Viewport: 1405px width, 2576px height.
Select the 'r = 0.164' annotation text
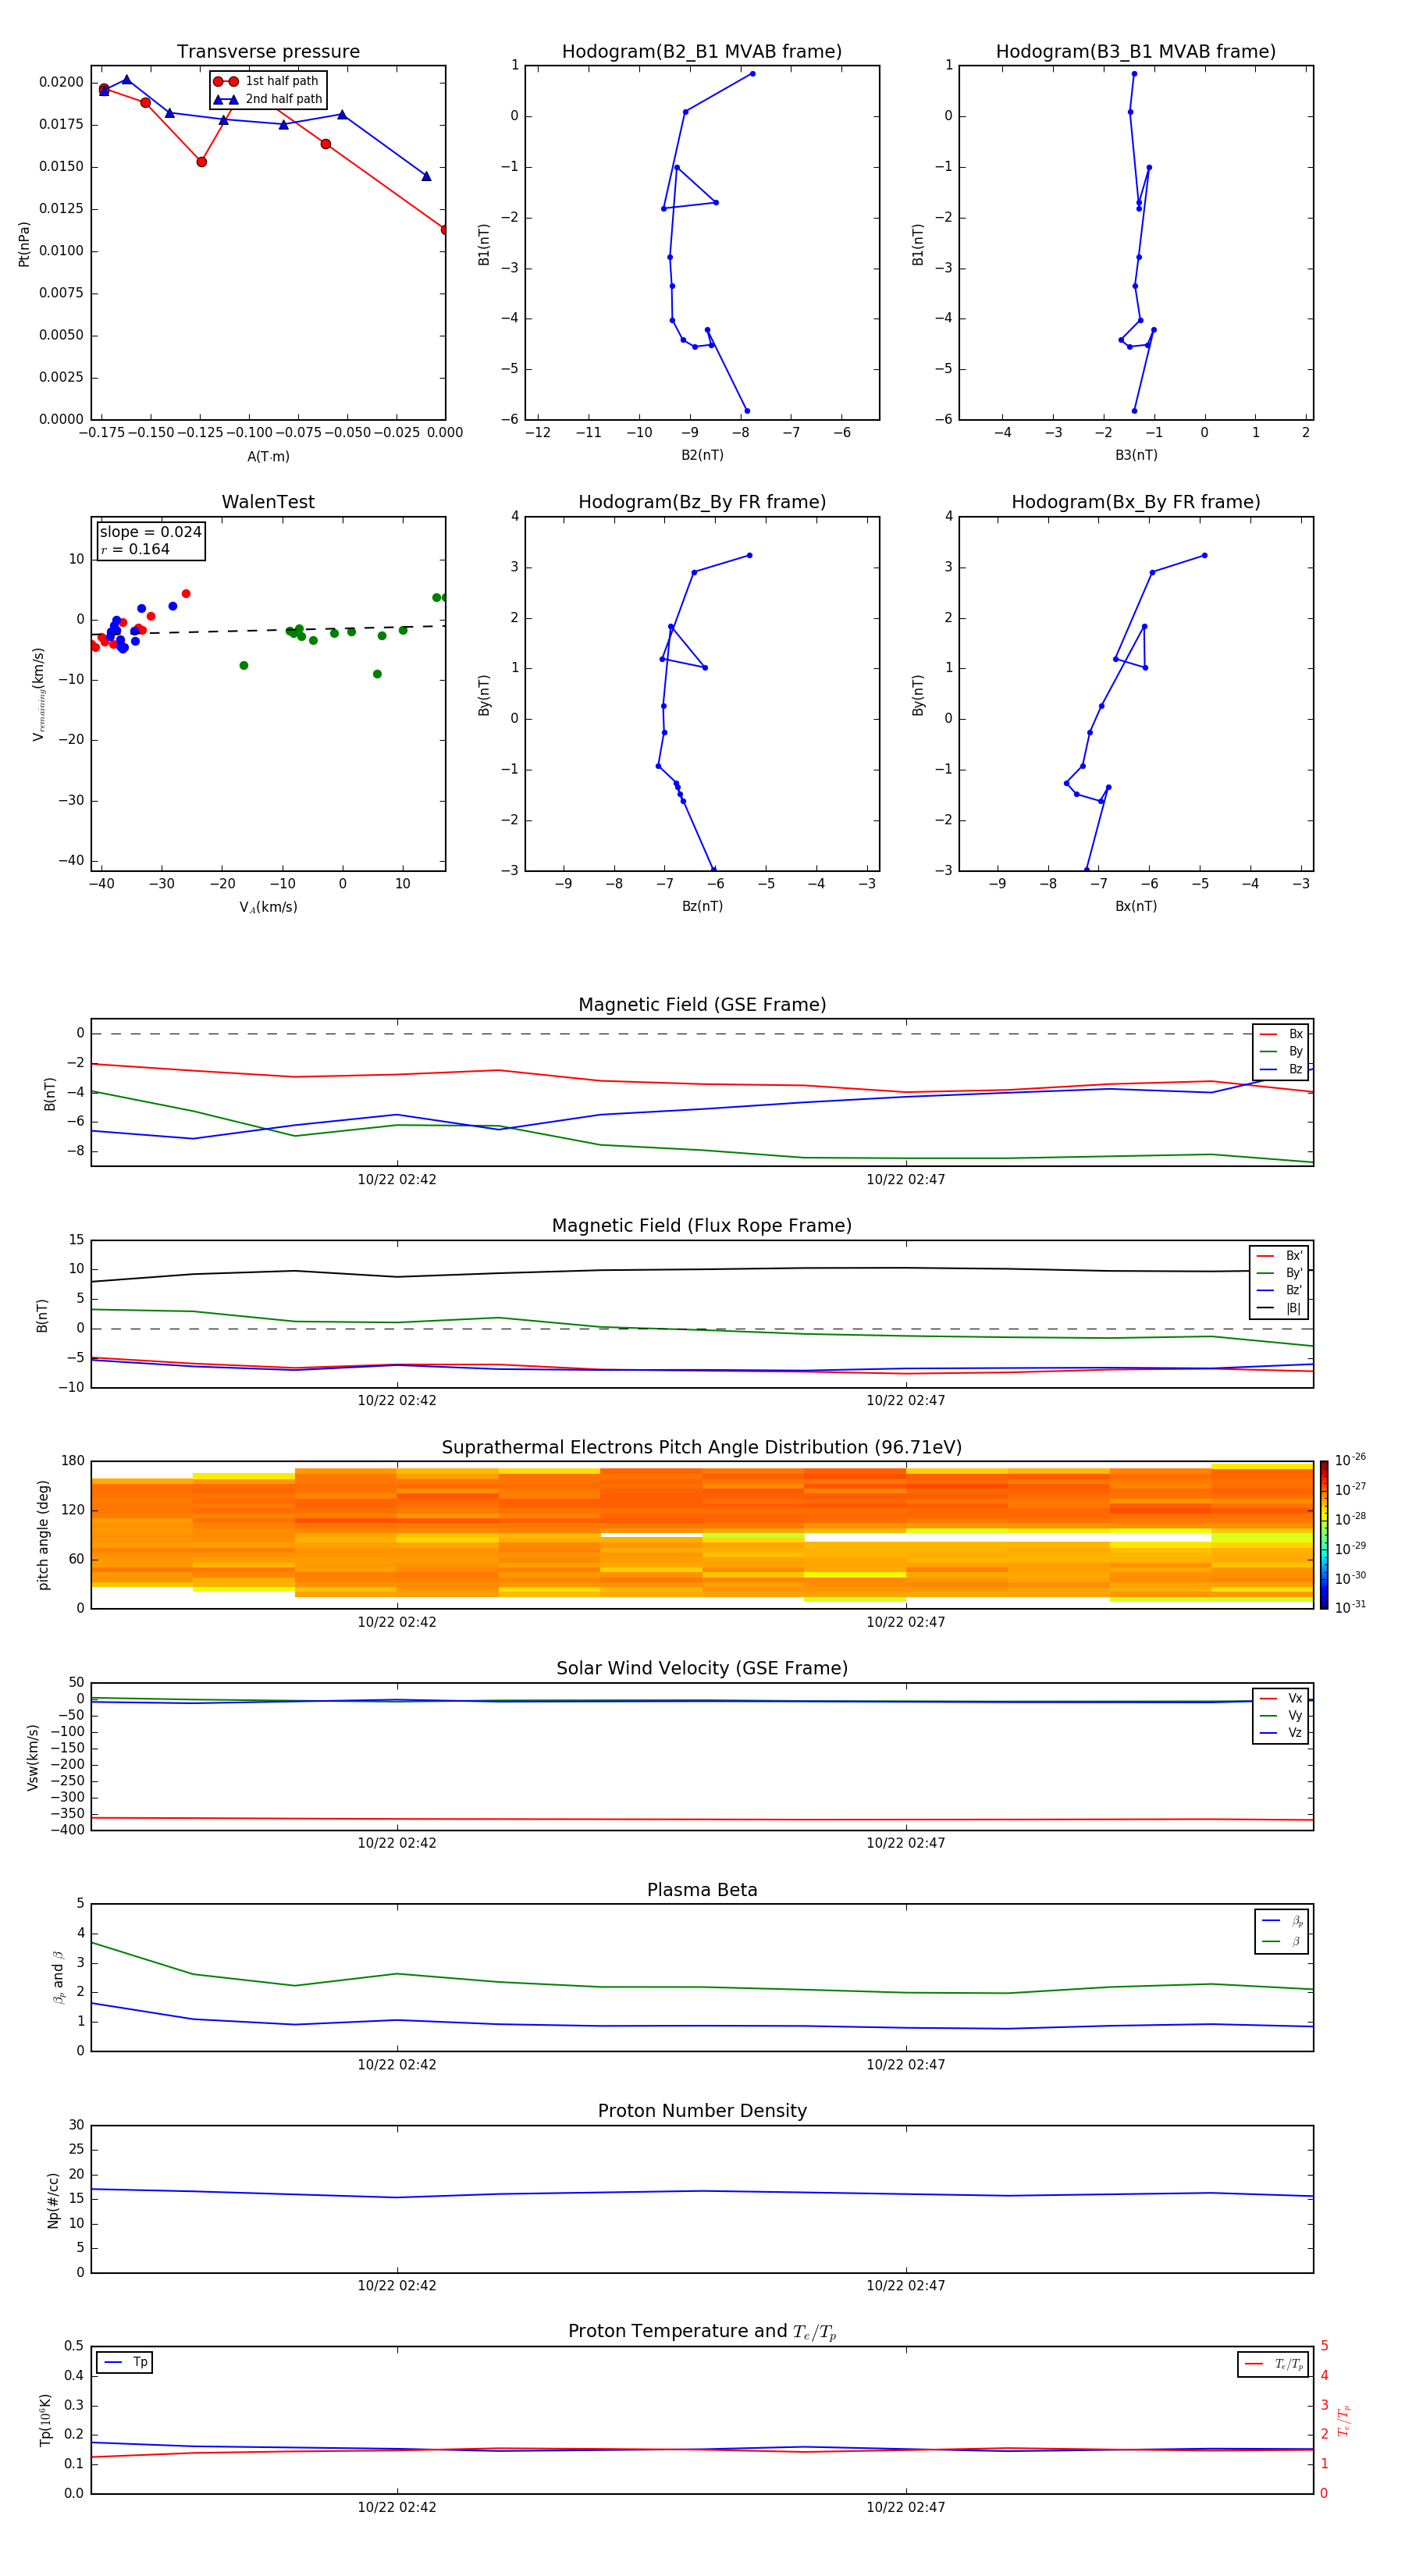pyautogui.click(x=135, y=549)
